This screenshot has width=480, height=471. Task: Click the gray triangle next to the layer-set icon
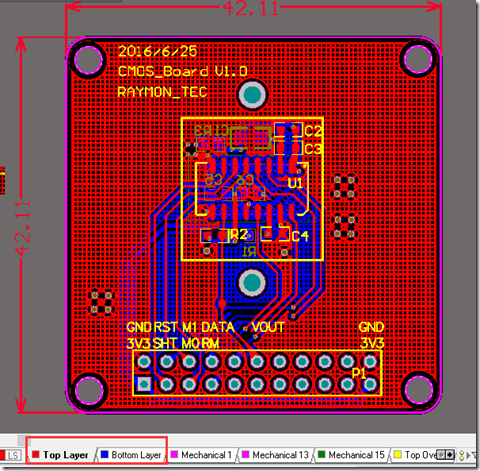[469, 455]
